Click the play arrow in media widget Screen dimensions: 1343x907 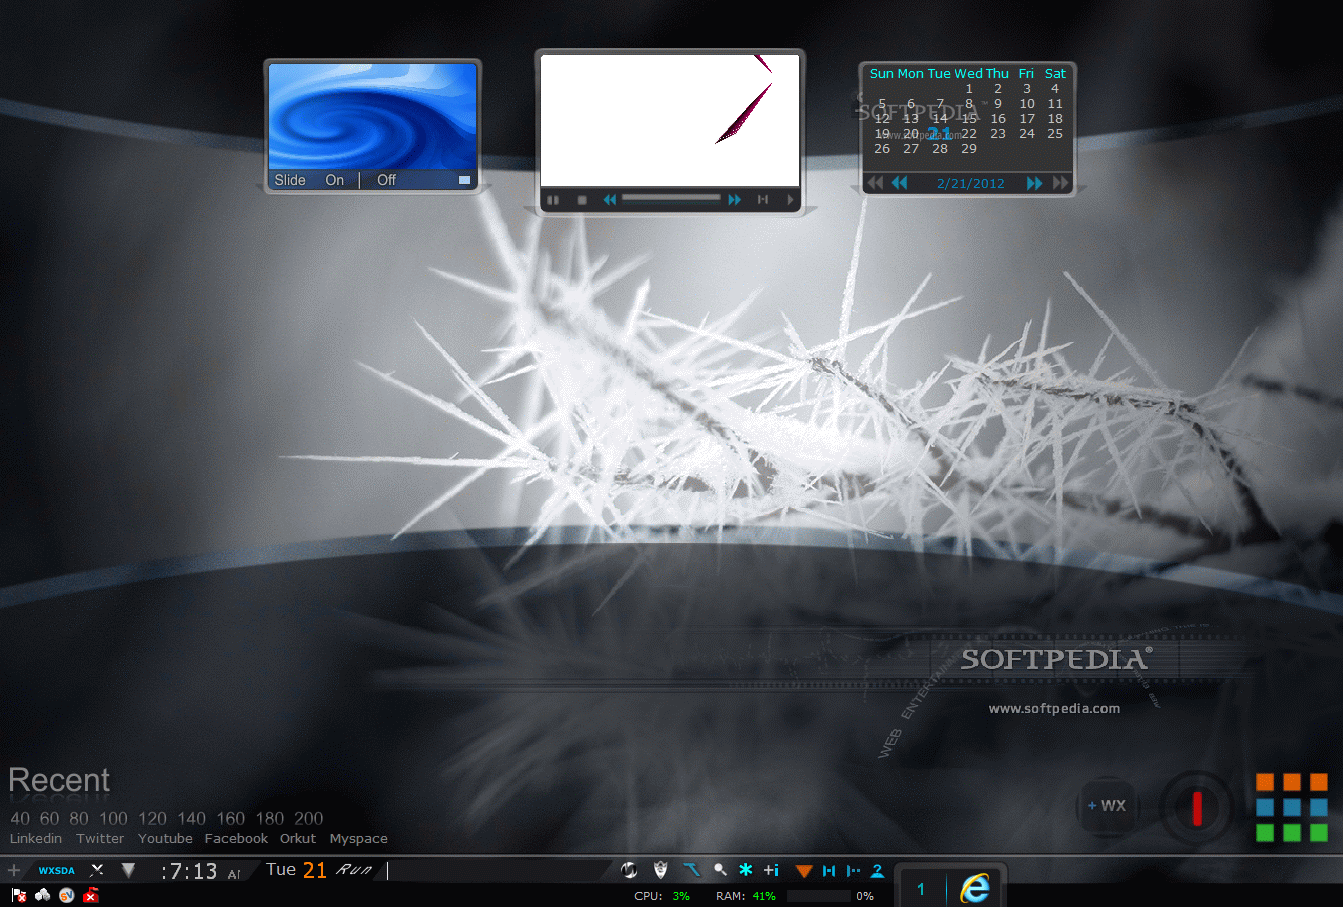pyautogui.click(x=790, y=200)
